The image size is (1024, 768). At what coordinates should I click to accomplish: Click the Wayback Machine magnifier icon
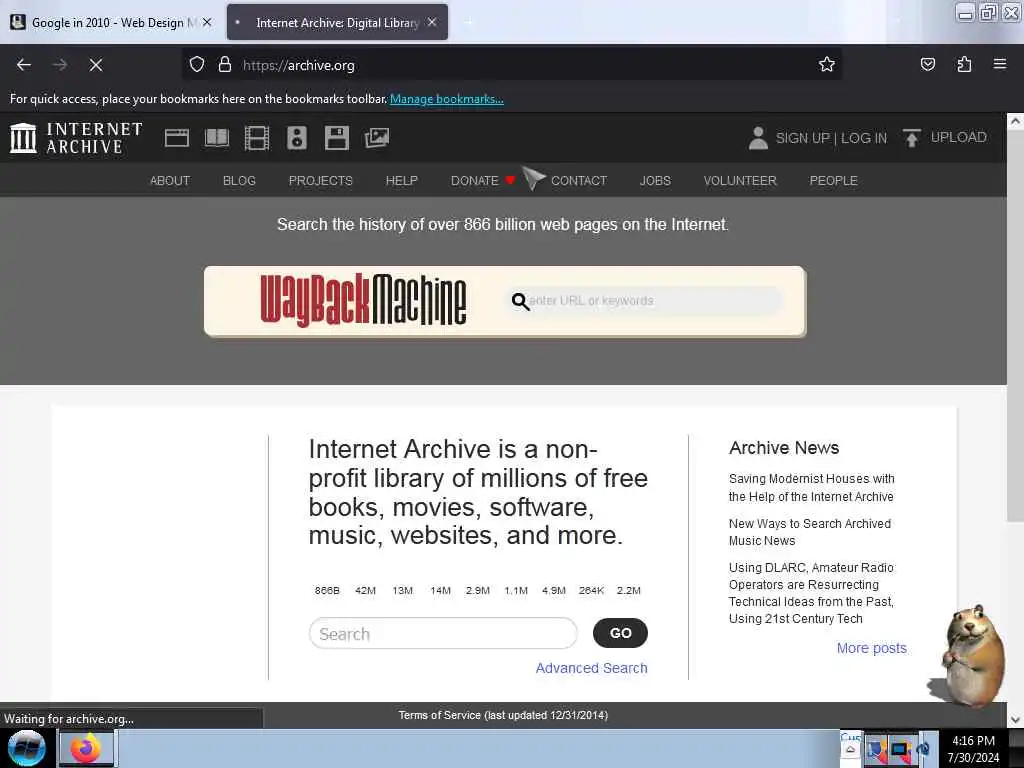pos(520,301)
